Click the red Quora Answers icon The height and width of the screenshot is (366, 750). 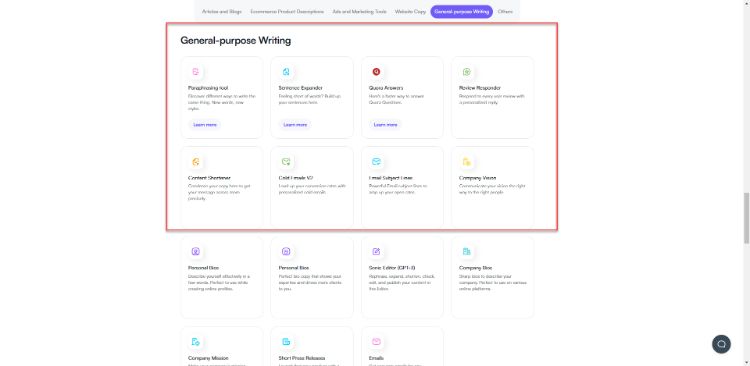click(376, 72)
